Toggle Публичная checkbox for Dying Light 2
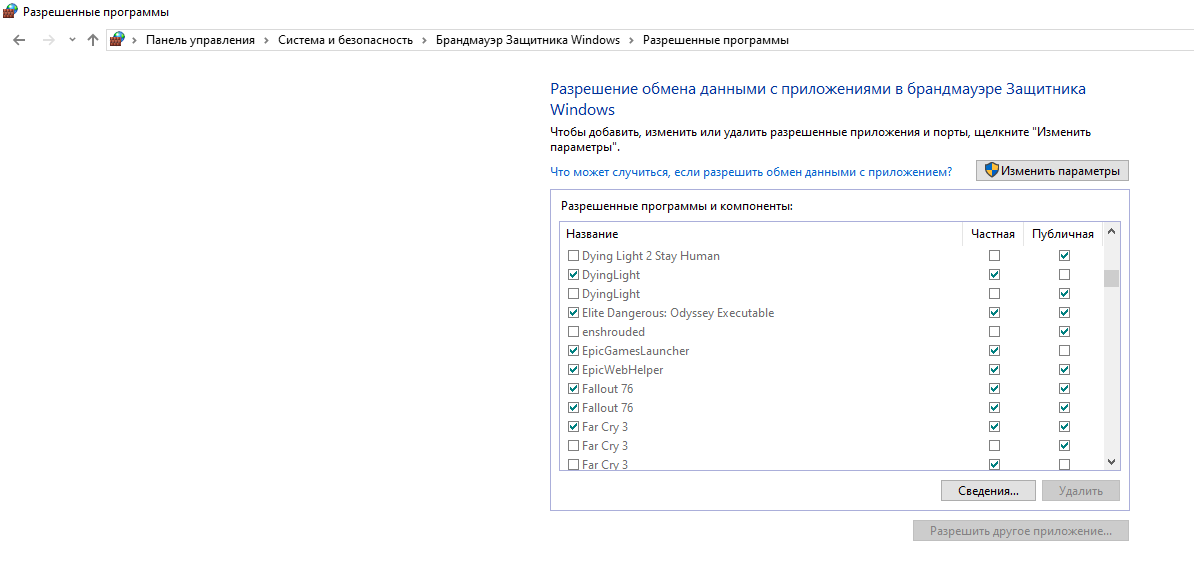The height and width of the screenshot is (570, 1194). coord(1065,256)
